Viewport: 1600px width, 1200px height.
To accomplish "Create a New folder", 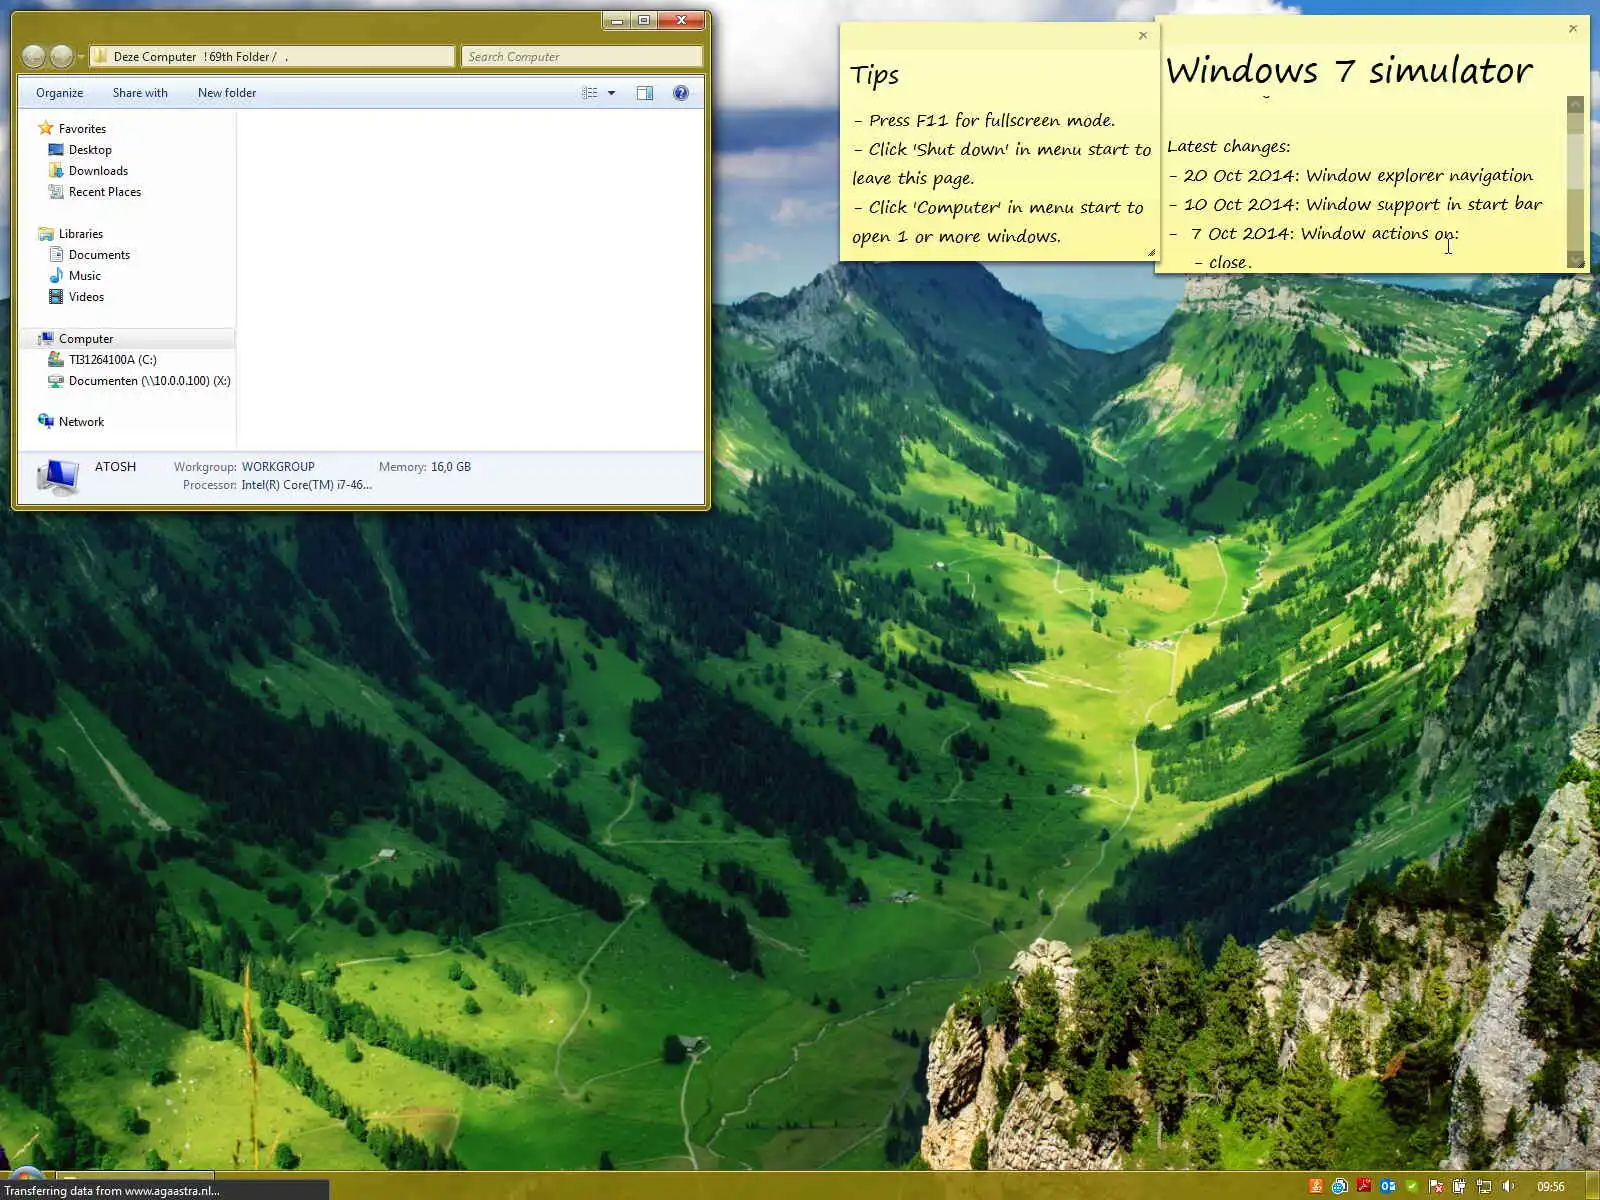I will [227, 93].
